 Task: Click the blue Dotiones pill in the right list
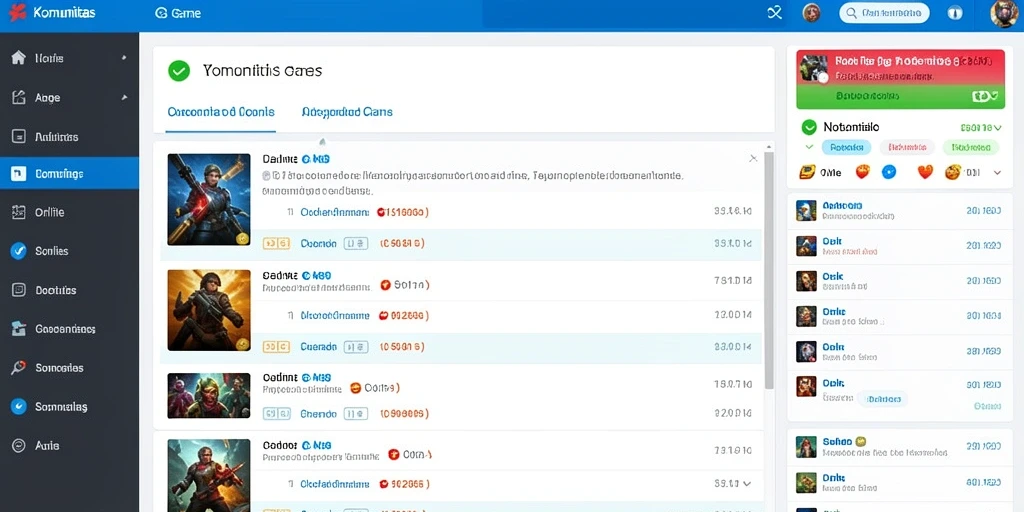point(882,398)
